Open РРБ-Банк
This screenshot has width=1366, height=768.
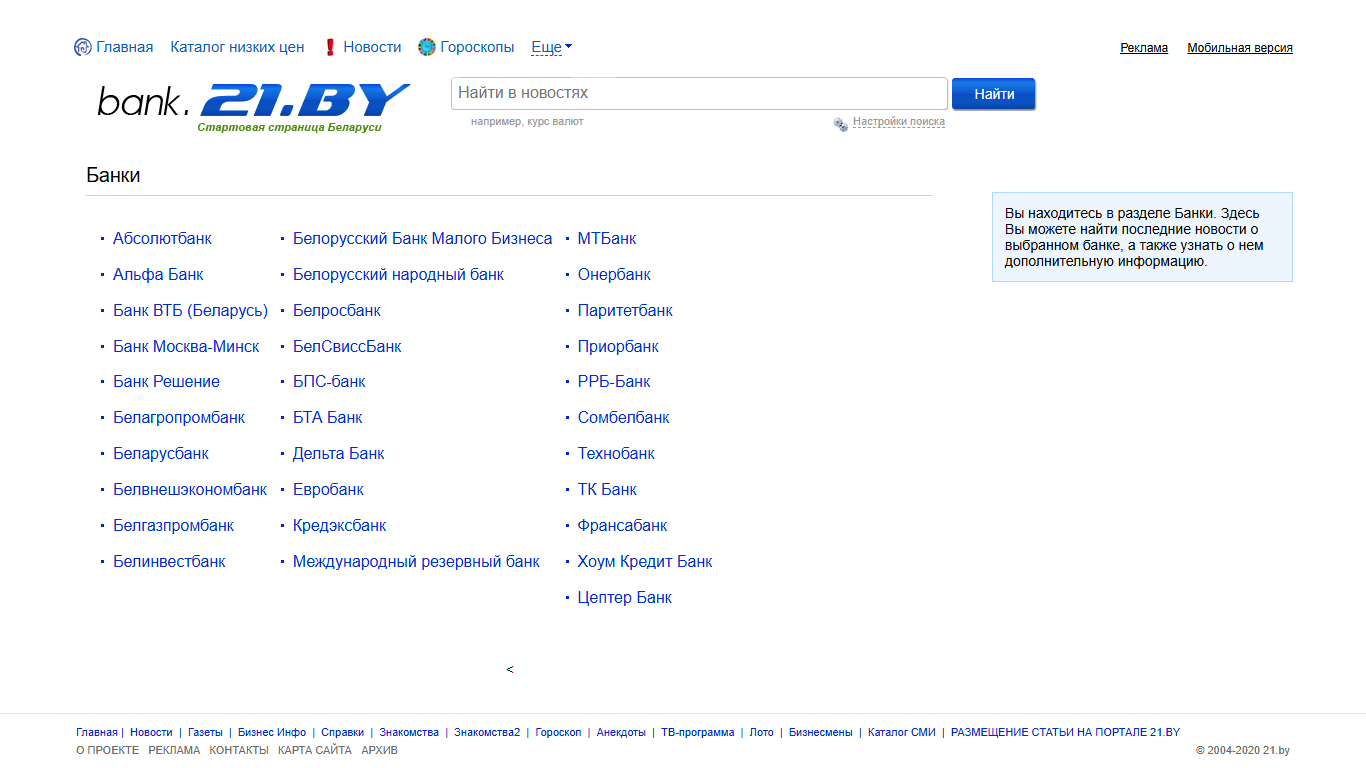pyautogui.click(x=614, y=382)
